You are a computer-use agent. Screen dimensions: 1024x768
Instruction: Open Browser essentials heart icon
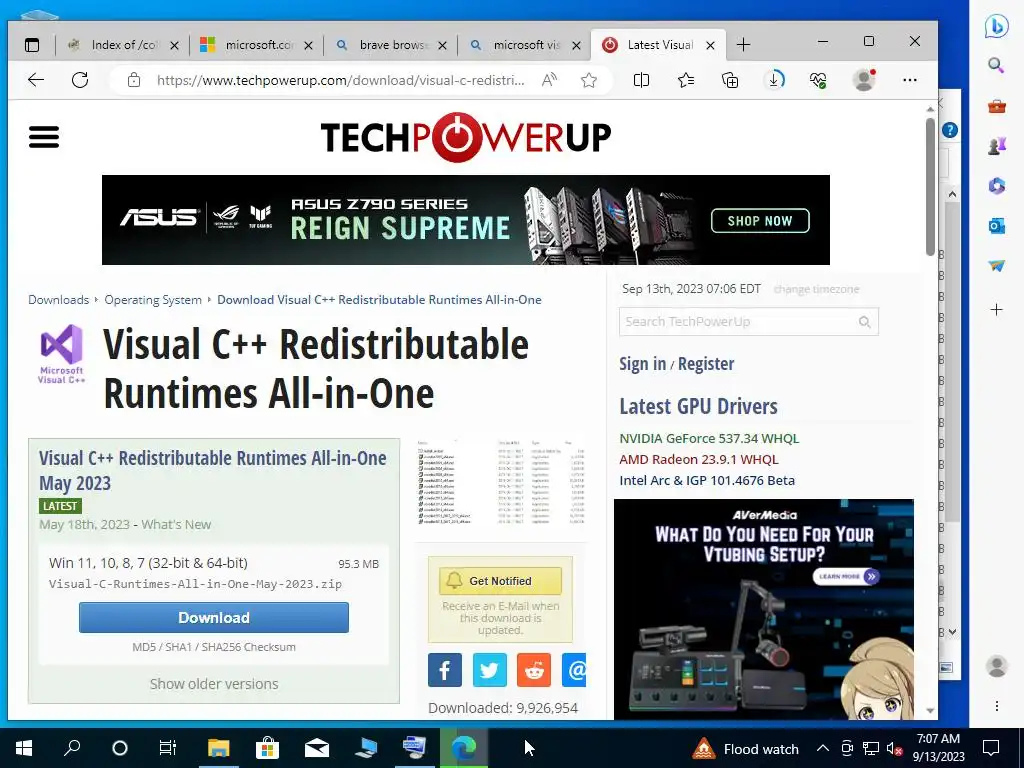click(818, 80)
